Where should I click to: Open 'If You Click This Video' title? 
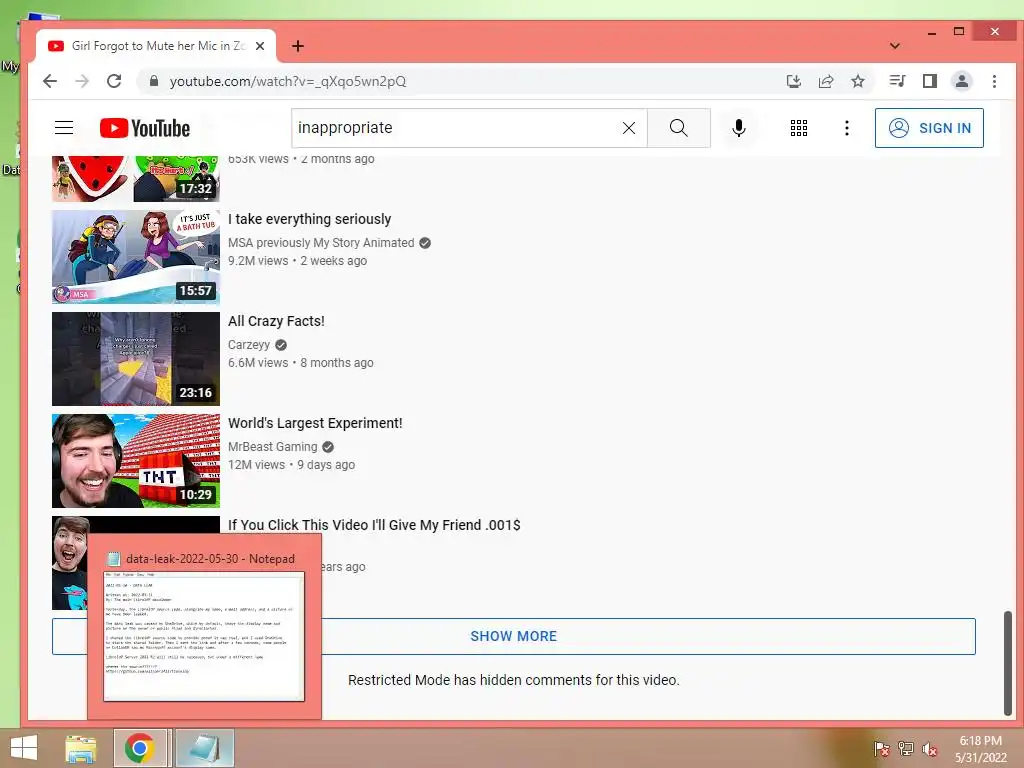tap(374, 524)
